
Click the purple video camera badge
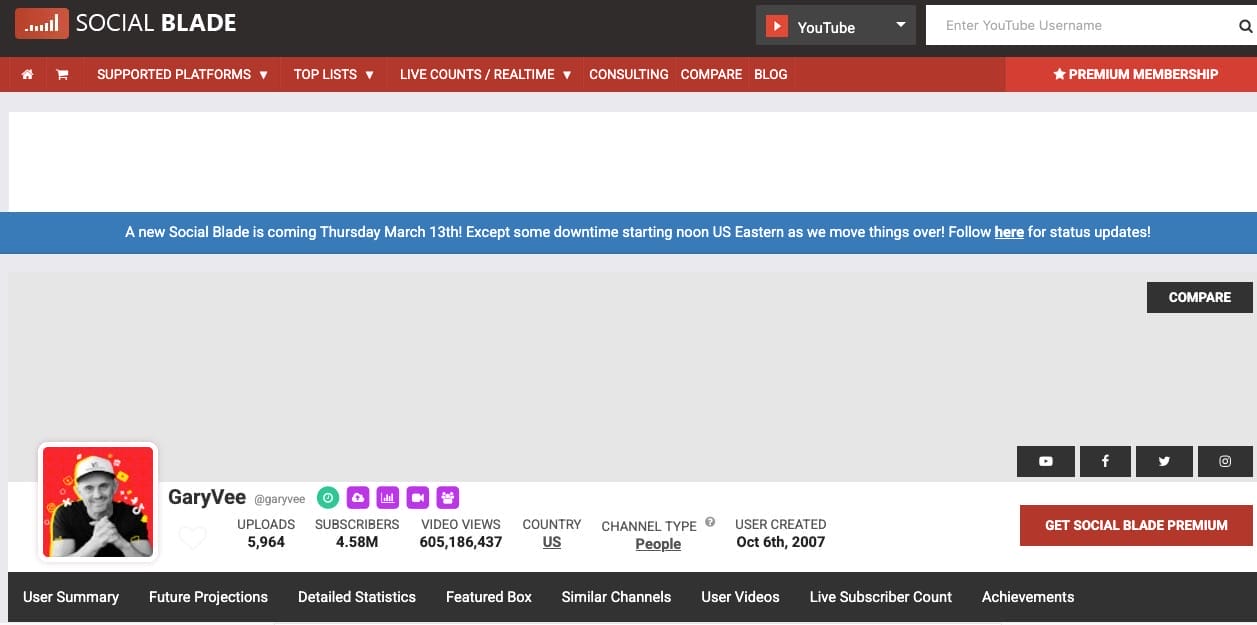click(417, 497)
